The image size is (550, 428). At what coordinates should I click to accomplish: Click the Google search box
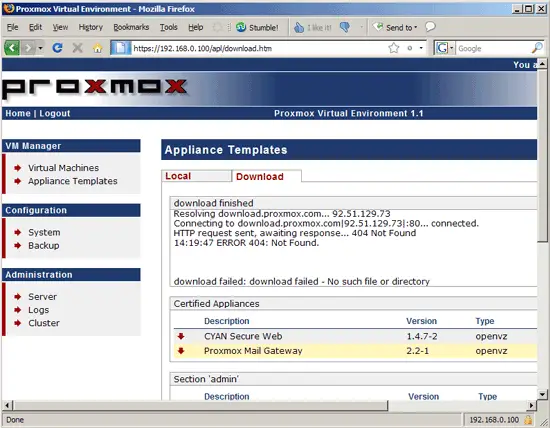coord(494,48)
